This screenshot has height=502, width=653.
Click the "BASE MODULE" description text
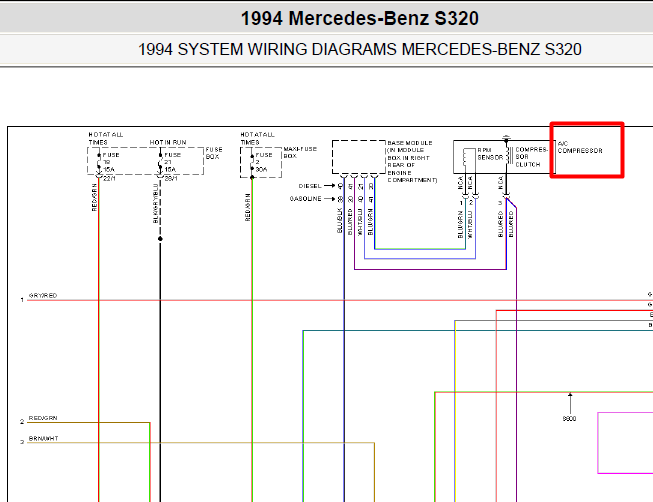click(x=412, y=161)
